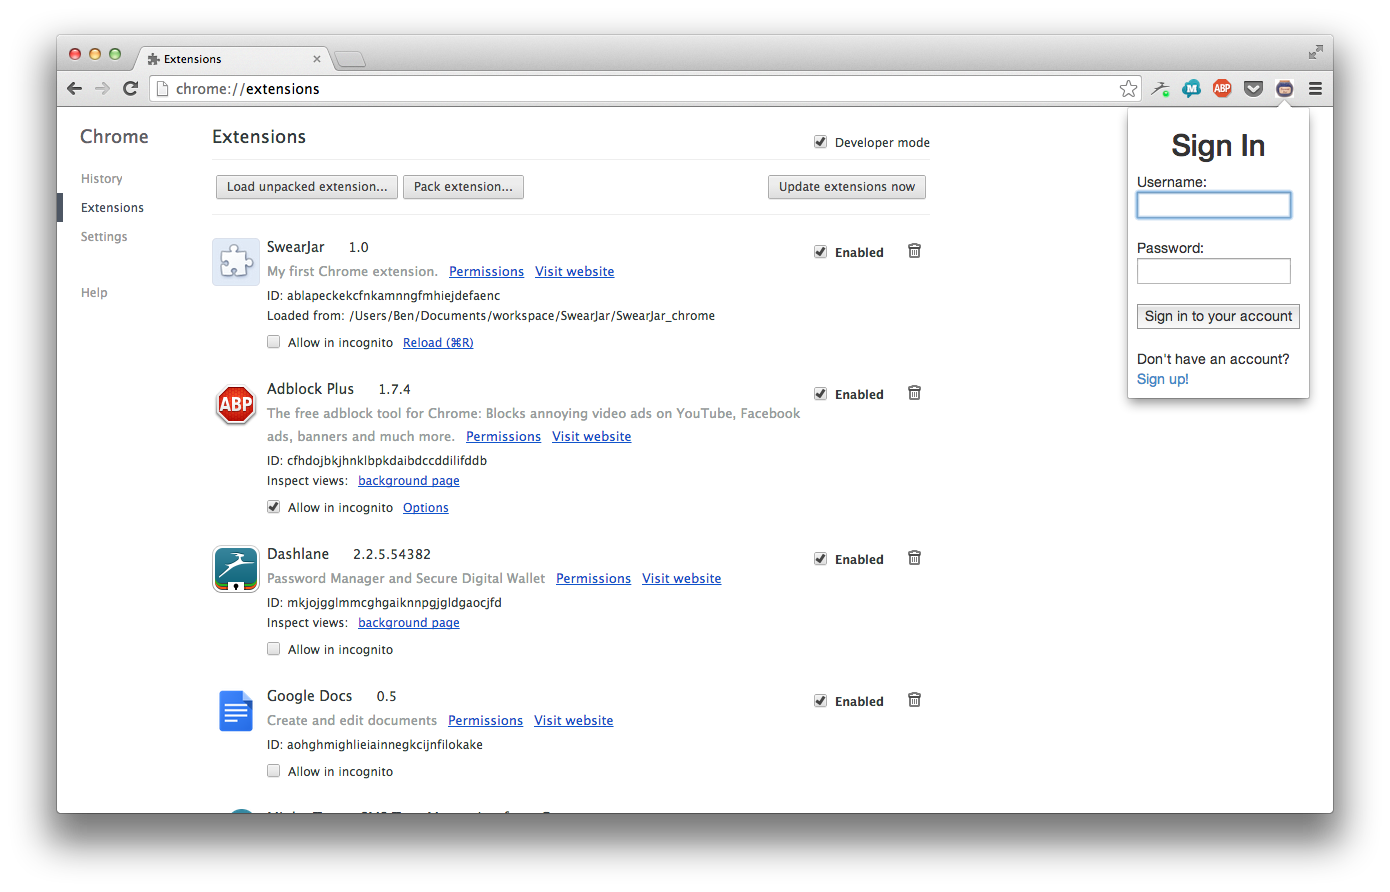Open the Adblock Plus toolbar icon

1222,89
